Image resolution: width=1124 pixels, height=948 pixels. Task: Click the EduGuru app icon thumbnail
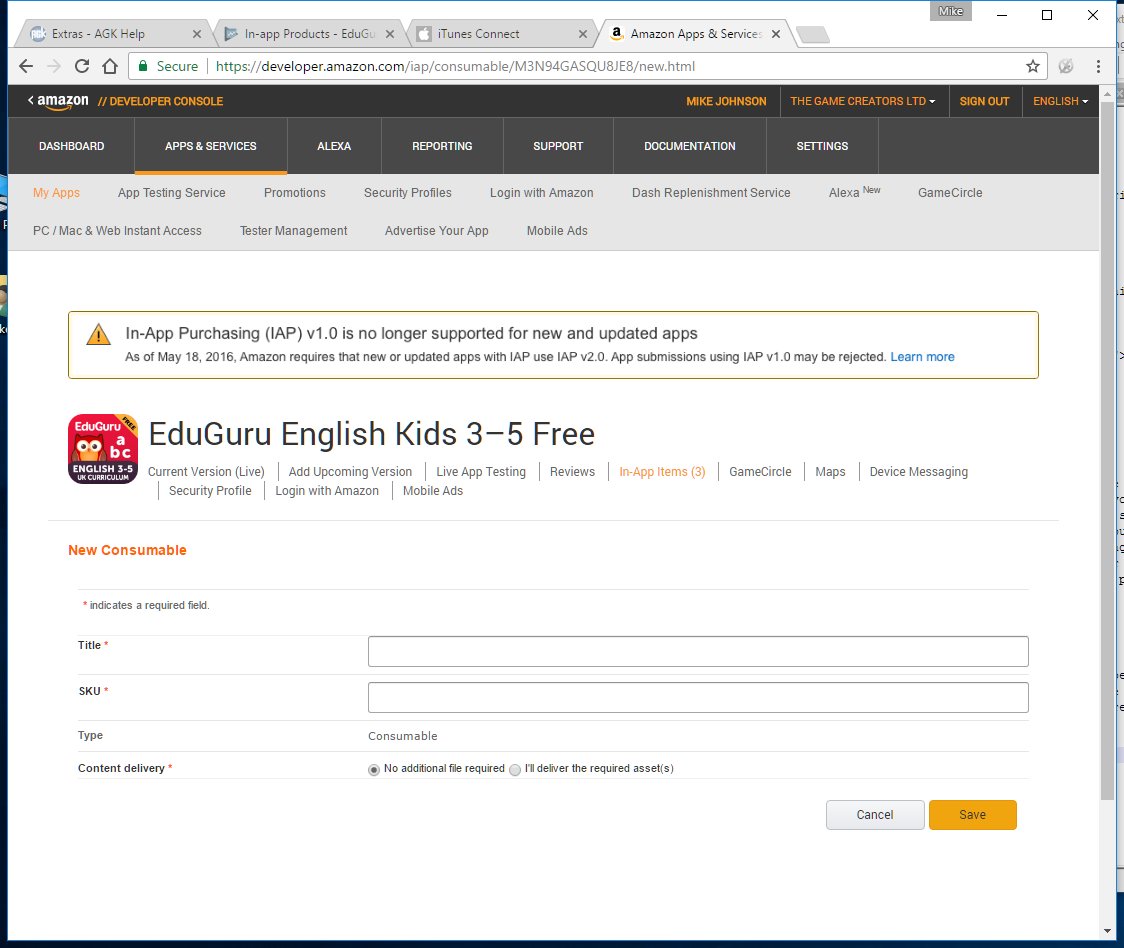click(x=103, y=449)
